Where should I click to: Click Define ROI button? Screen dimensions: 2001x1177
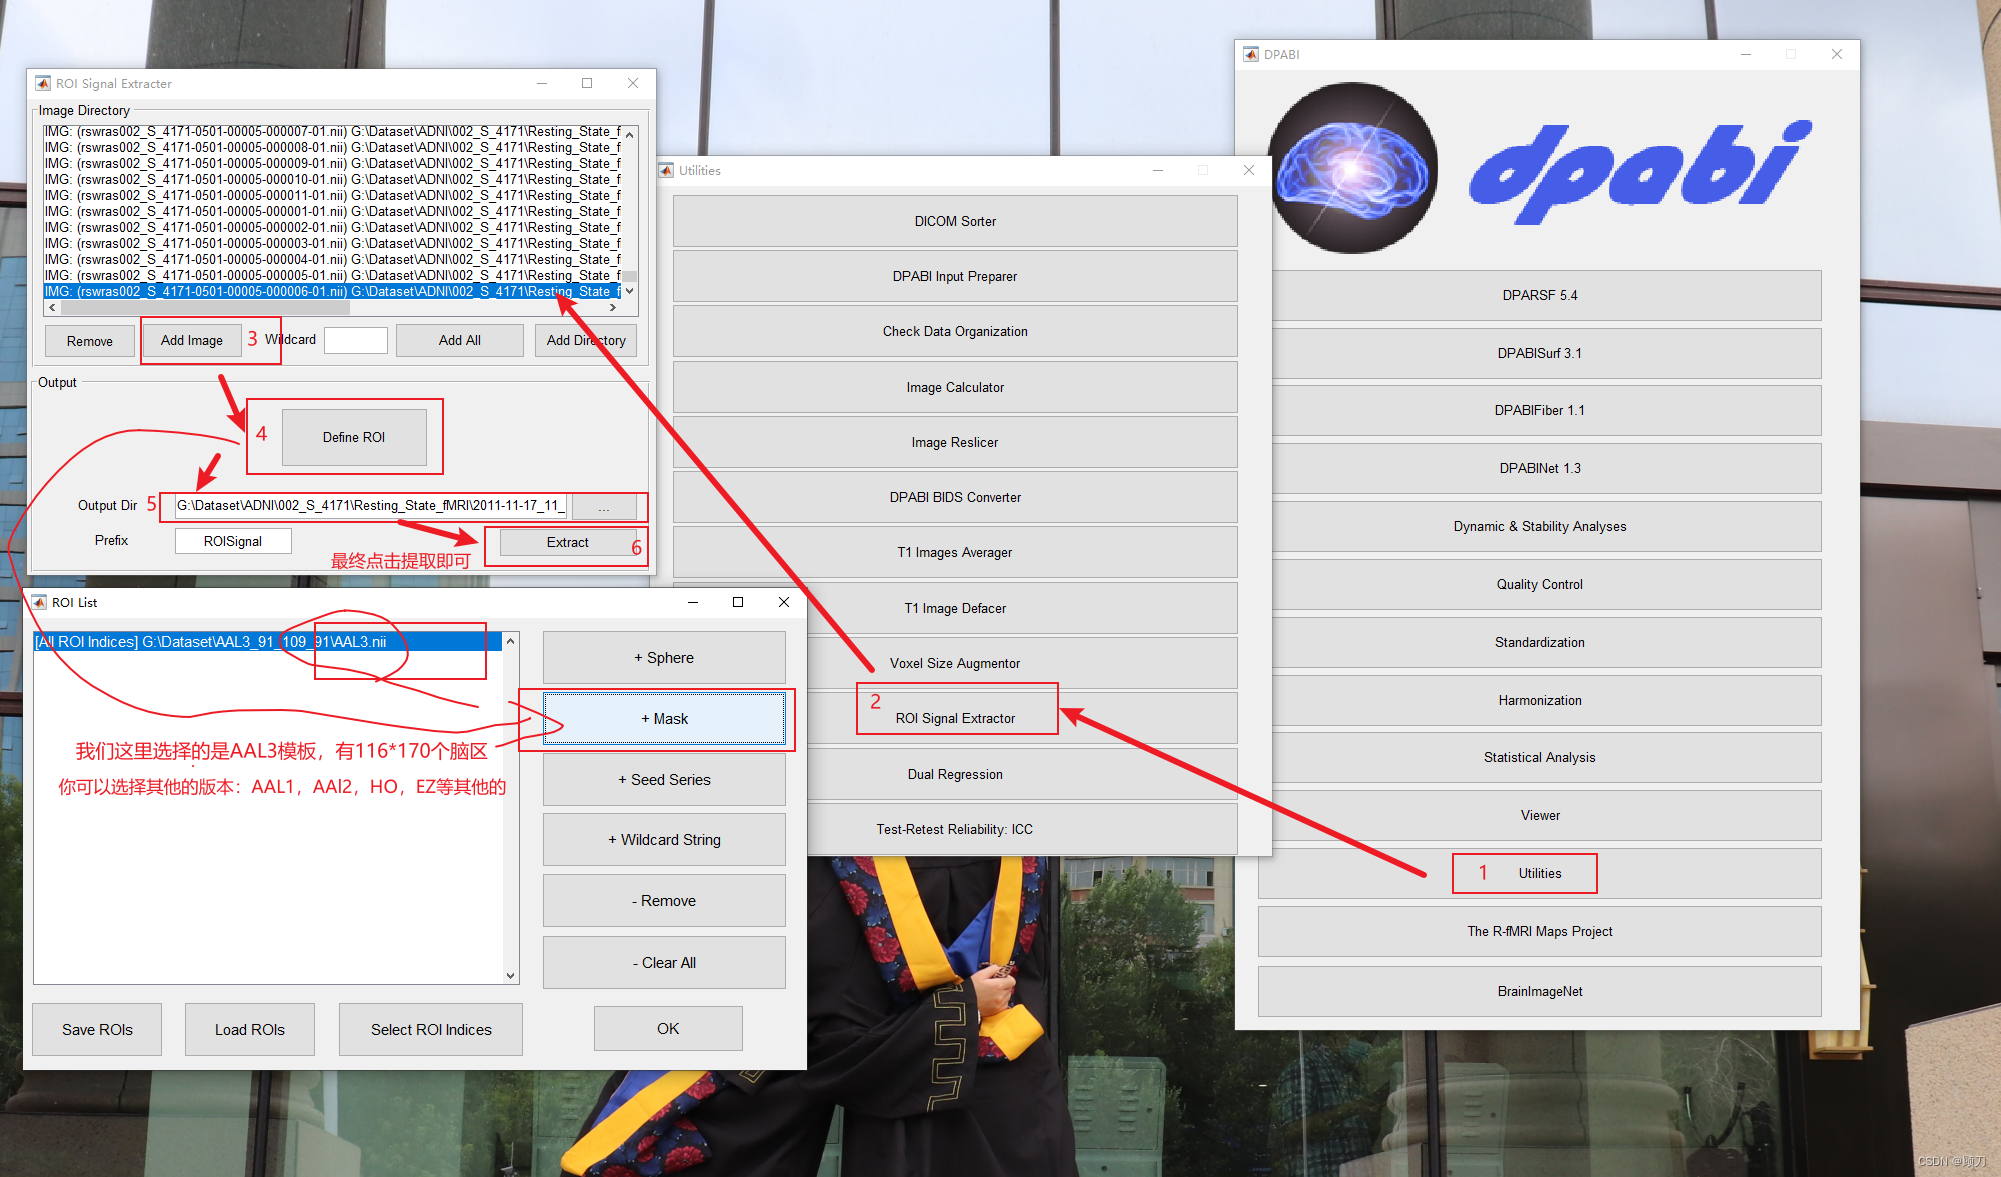(354, 437)
